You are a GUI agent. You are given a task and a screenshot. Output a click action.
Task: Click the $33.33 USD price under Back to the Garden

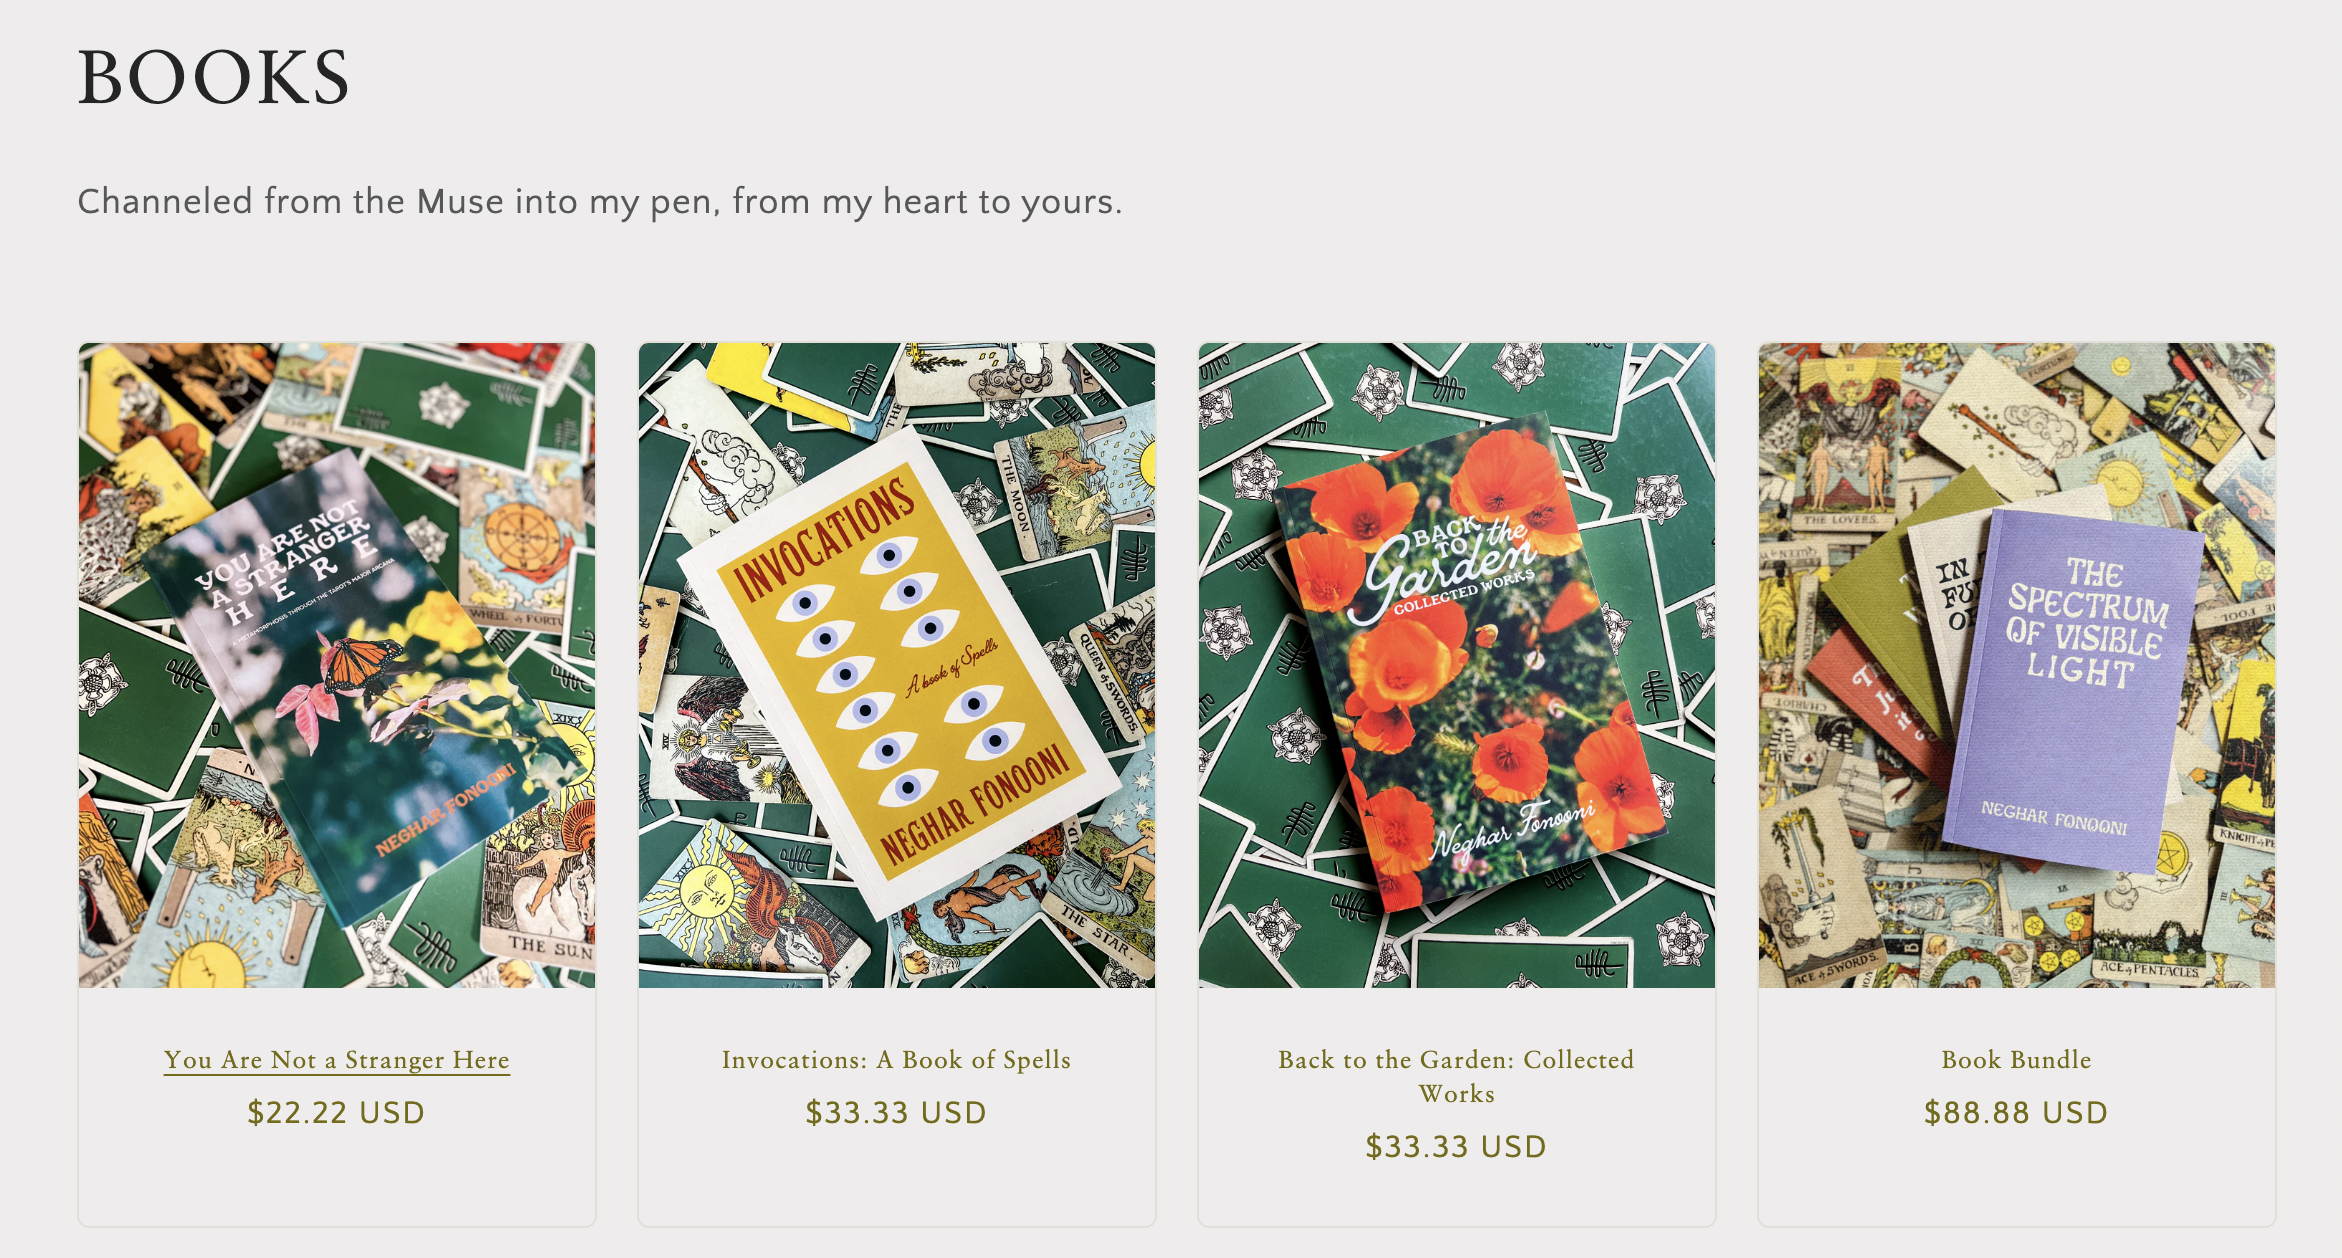point(1457,1147)
